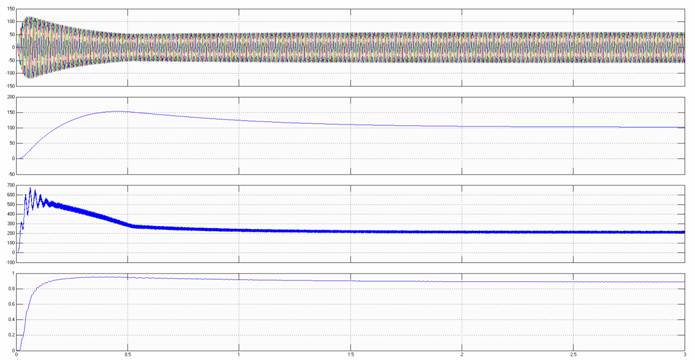The image size is (695, 360).
Task: Click the 0 origin label on bottom time axis
Action: coord(16,355)
